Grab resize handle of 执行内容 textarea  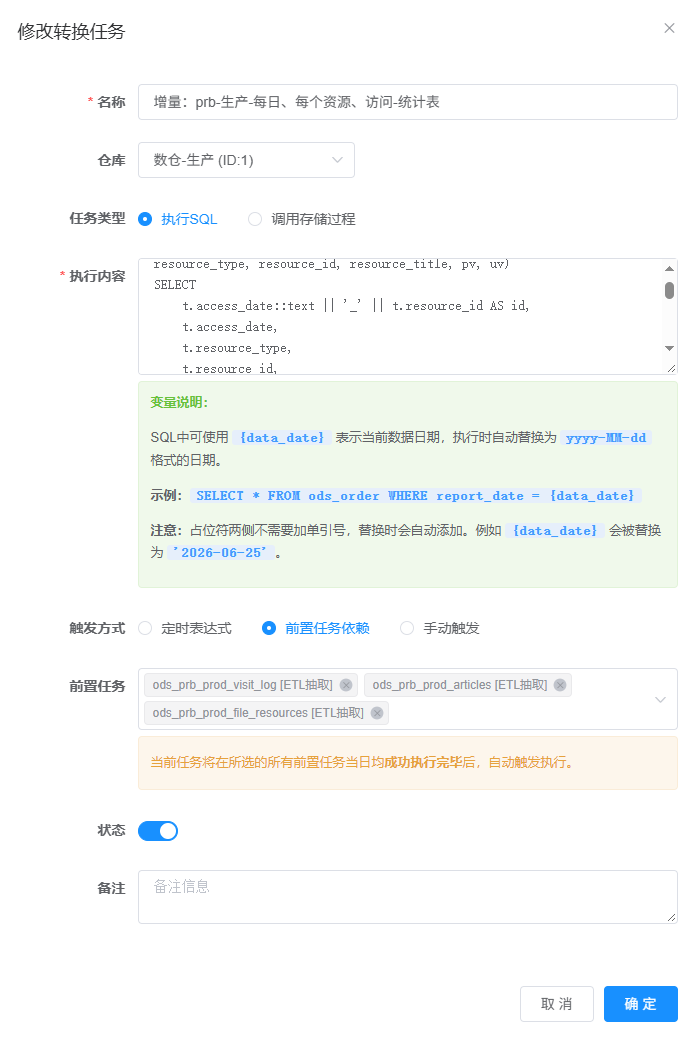pyautogui.click(x=671, y=368)
